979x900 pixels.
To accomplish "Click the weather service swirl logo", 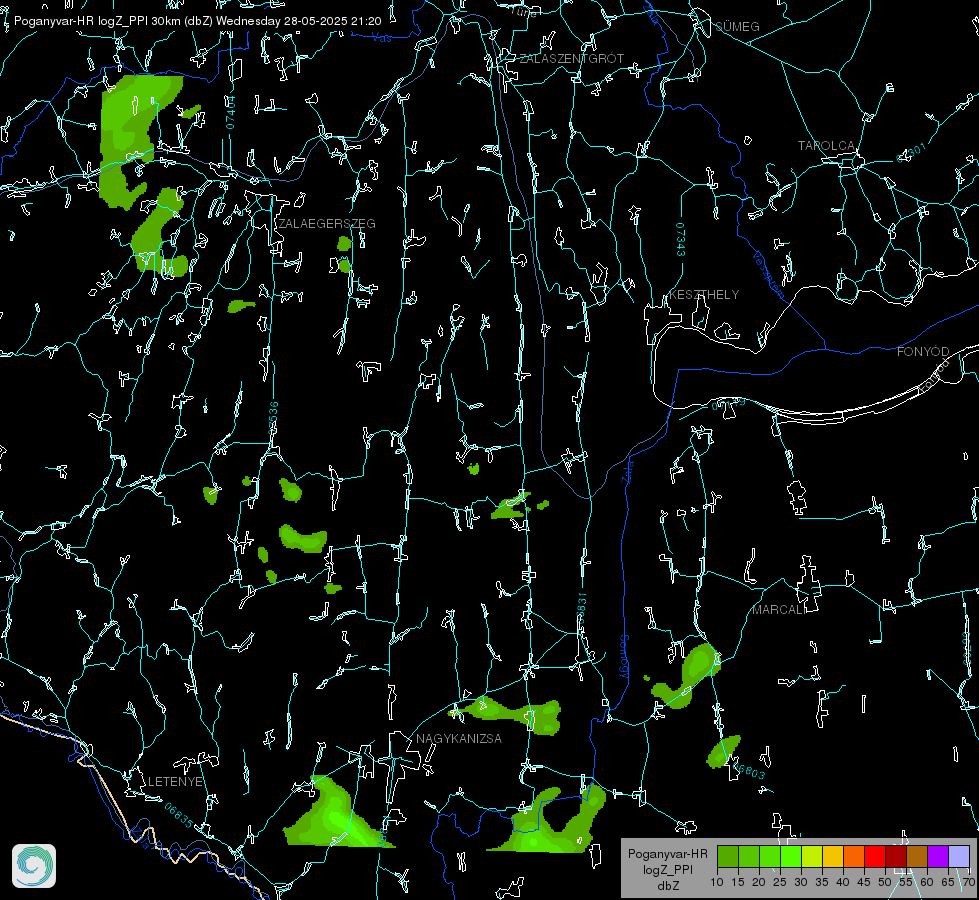I will [34, 866].
